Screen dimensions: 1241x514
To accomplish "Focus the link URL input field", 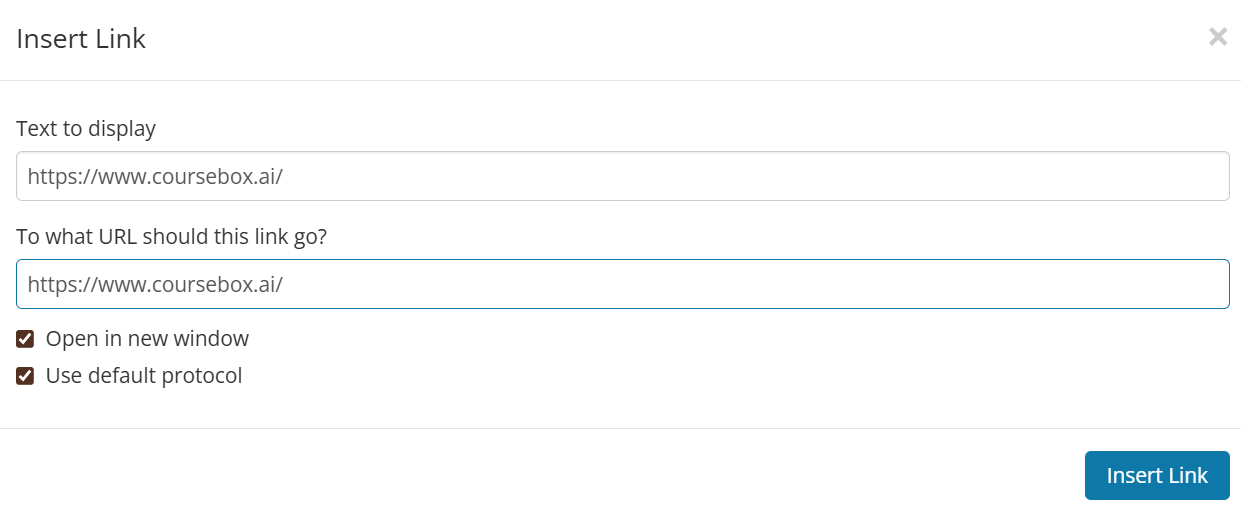I will pos(622,284).
